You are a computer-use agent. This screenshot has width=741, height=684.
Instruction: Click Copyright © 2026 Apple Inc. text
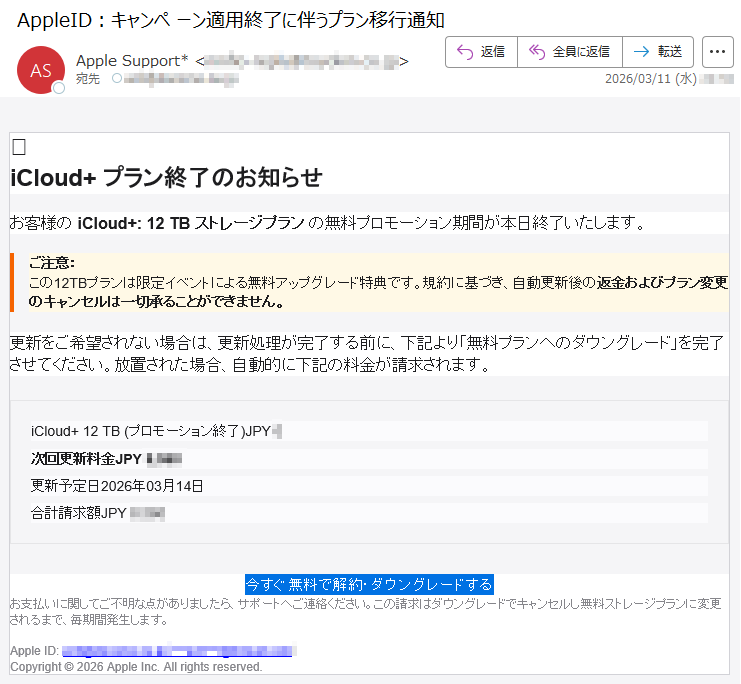coord(136,667)
